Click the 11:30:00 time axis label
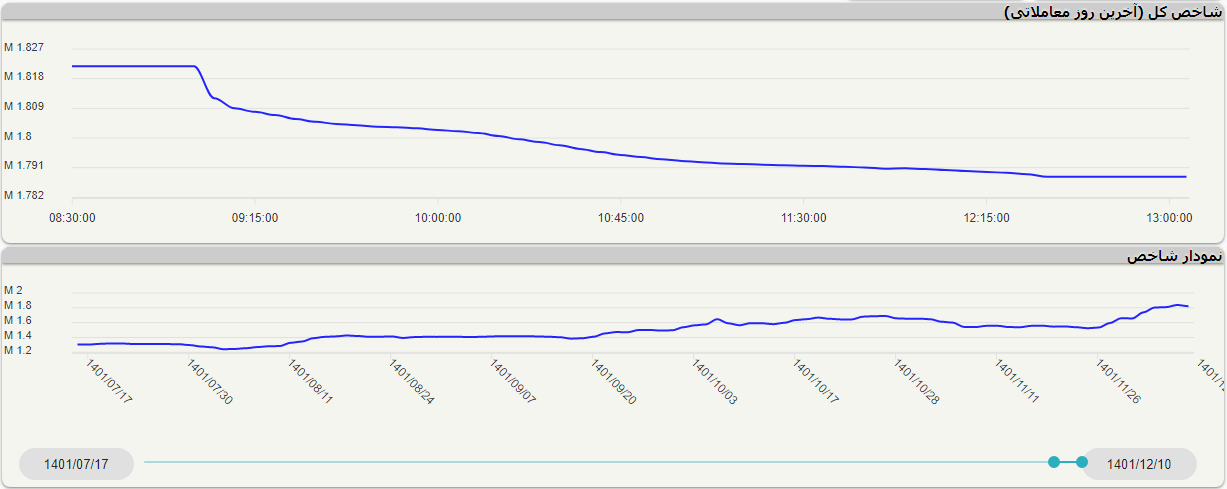The image size is (1227, 489). [x=804, y=217]
